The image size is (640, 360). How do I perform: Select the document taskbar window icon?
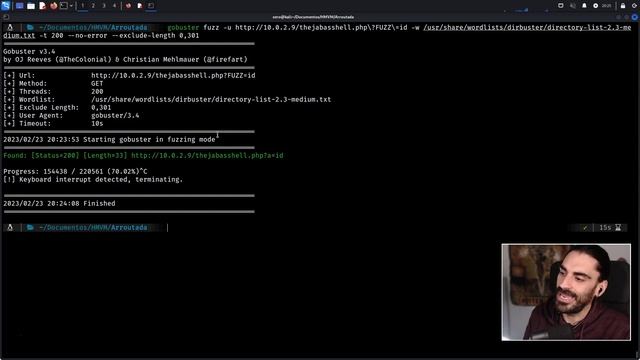pyautogui.click(x=140, y=6)
